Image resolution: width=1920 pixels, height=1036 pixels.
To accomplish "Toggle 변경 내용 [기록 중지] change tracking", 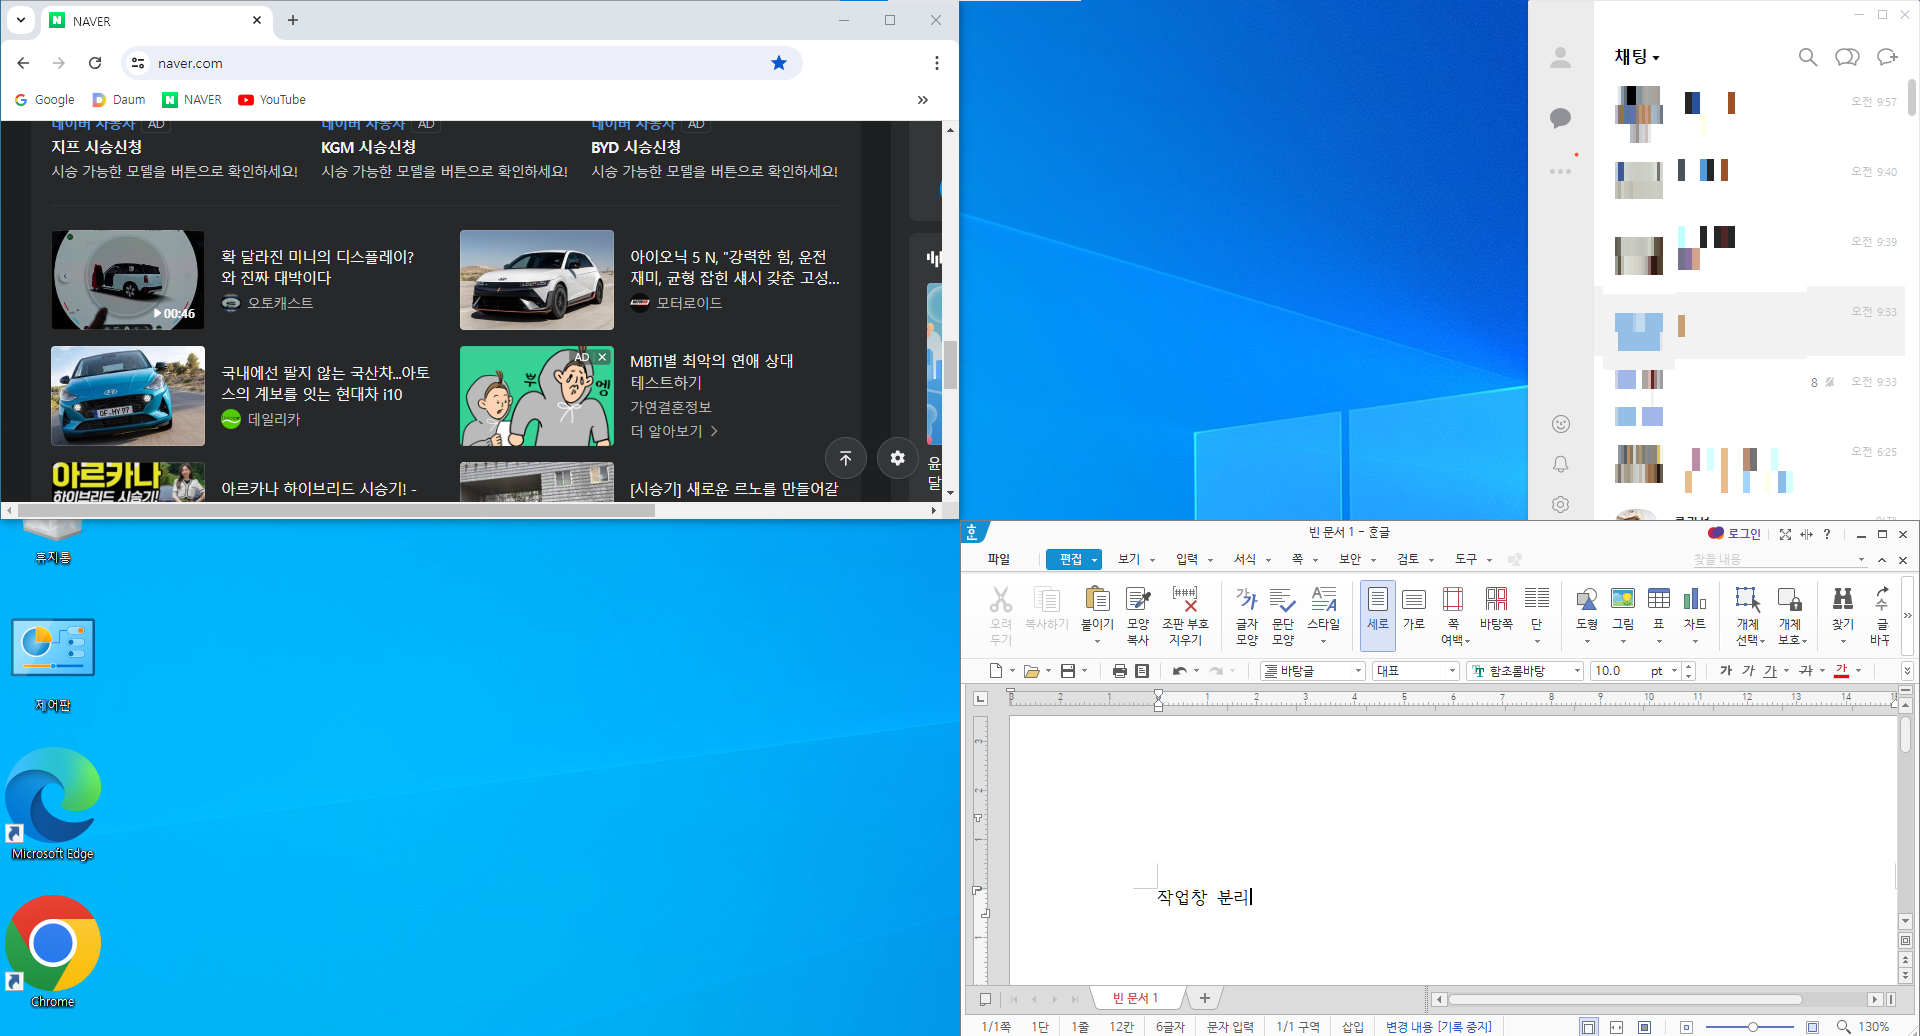I will pyautogui.click(x=1438, y=1027).
